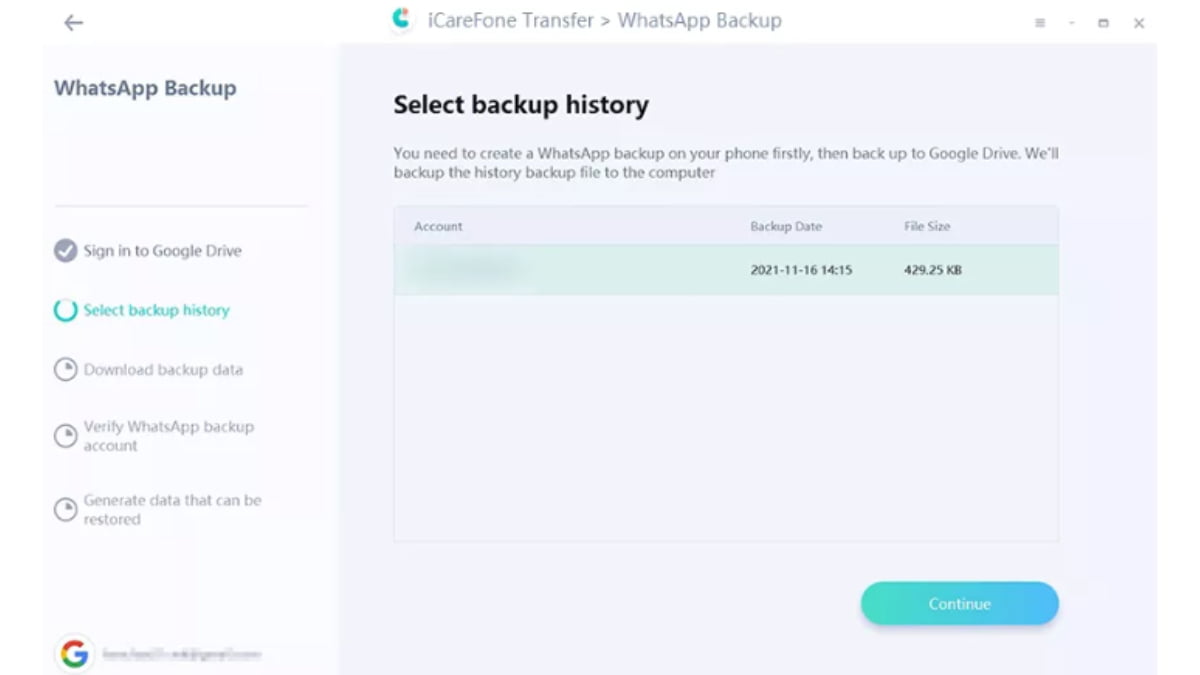Click the blurred Account name in the table
This screenshot has height=675, width=1200.
(470, 270)
